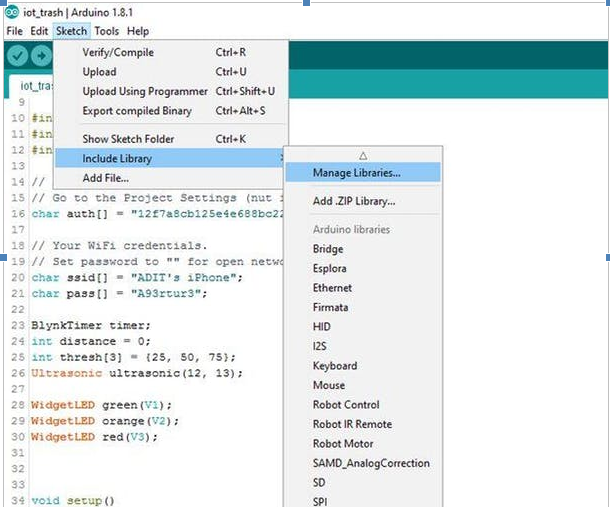Image resolution: width=610 pixels, height=507 pixels.
Task: Click the void setup() line
Action: [x=73, y=500]
